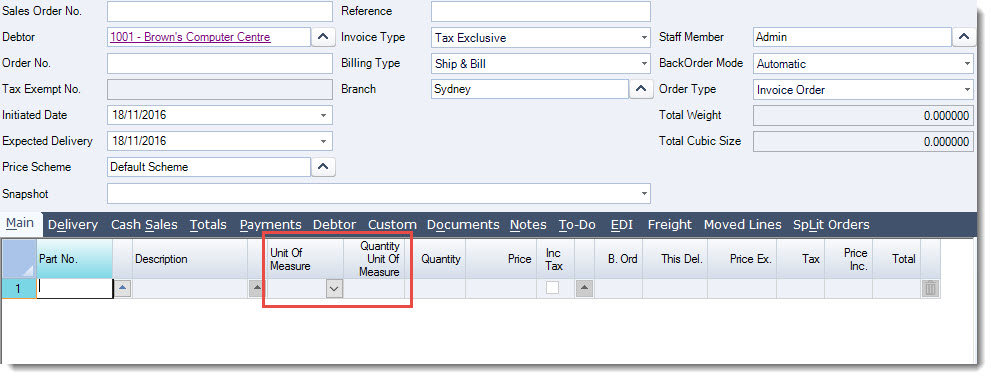Click the Total Cubic Size value field
Viewport: 992px width, 379px height.
coord(864,142)
